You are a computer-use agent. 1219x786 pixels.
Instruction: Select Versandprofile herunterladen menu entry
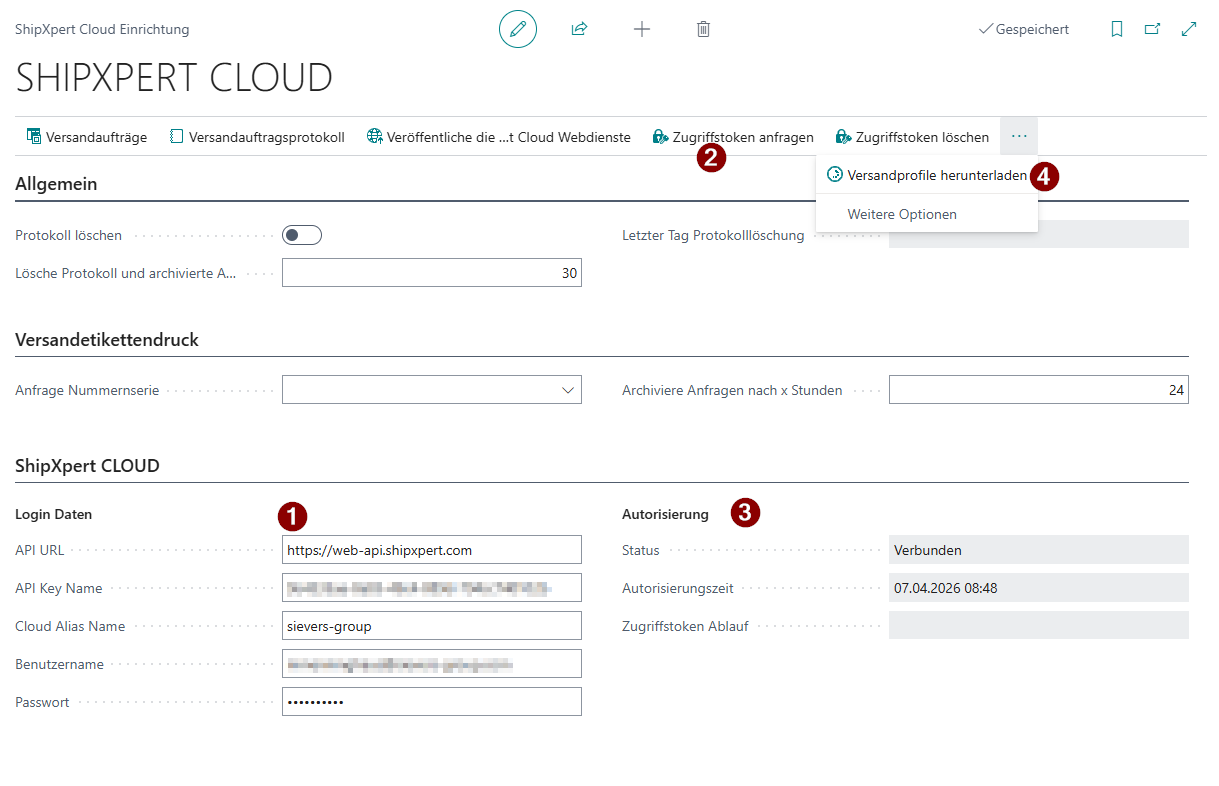point(927,175)
